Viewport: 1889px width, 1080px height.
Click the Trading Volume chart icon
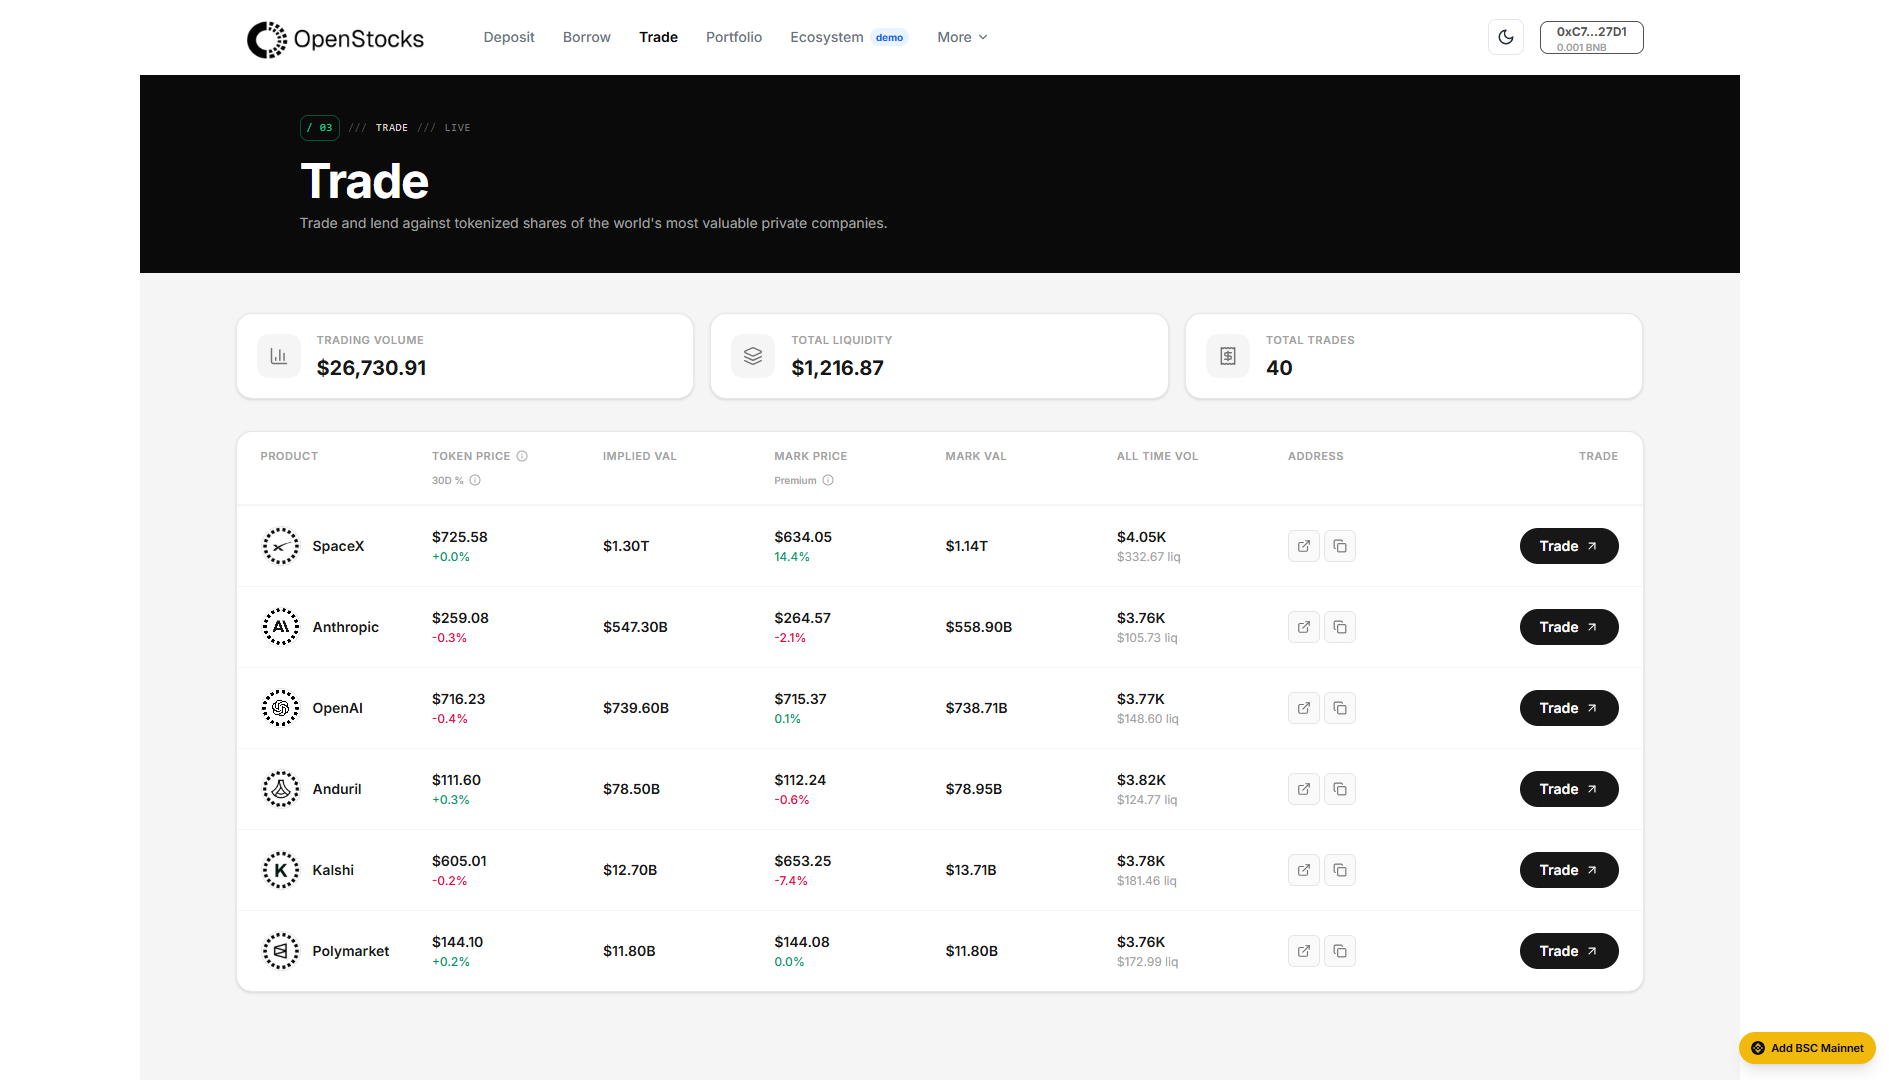pos(279,356)
